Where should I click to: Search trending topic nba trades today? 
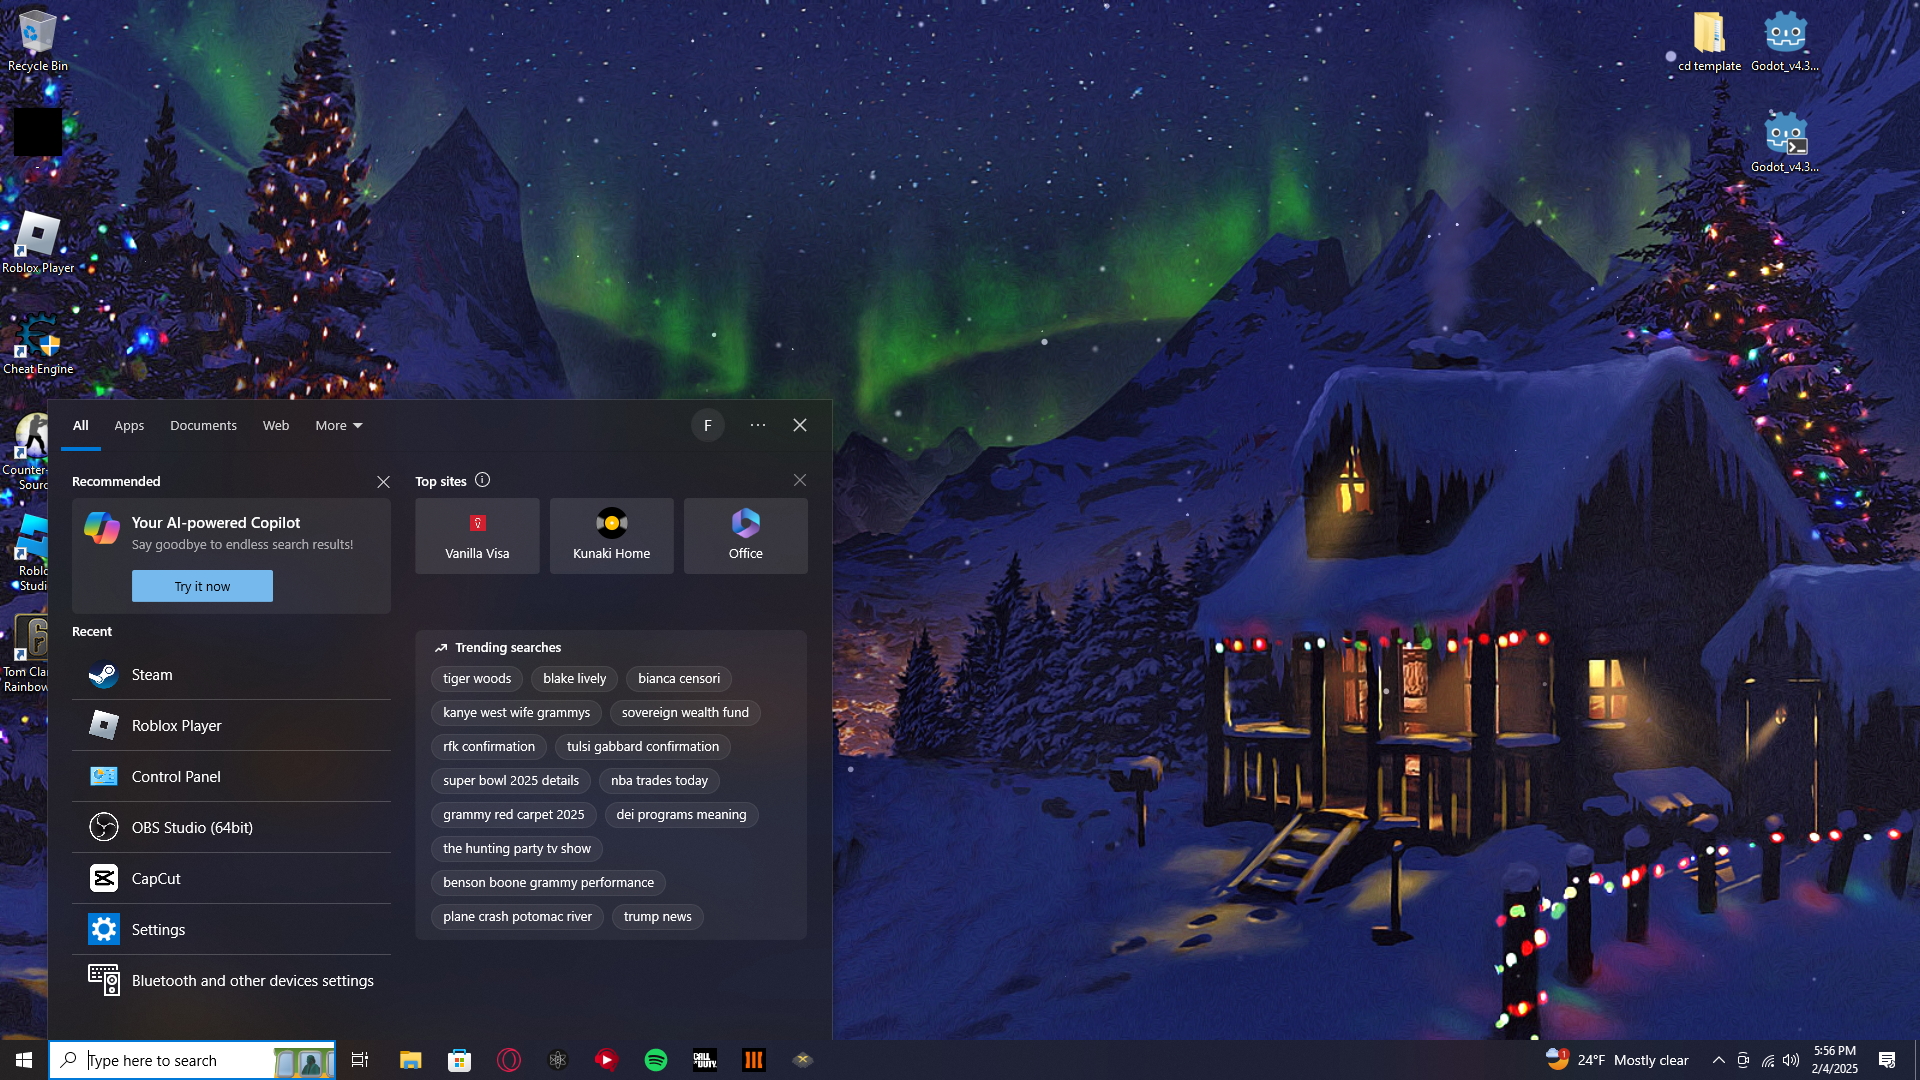pyautogui.click(x=659, y=781)
